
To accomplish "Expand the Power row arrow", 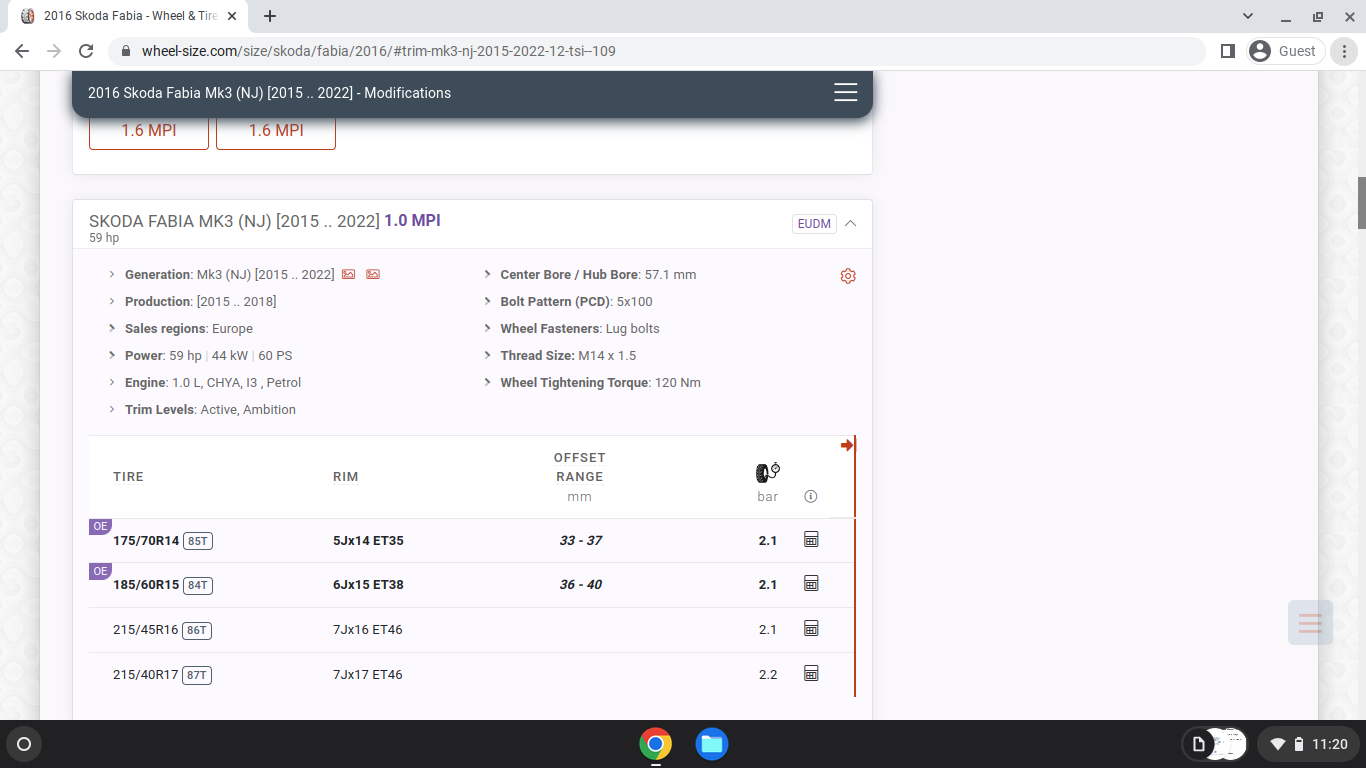I will tap(113, 355).
